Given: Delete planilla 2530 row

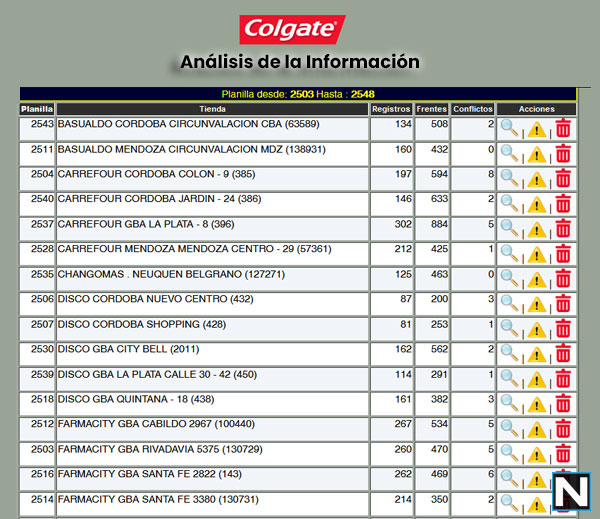Looking at the screenshot, I should [563, 353].
